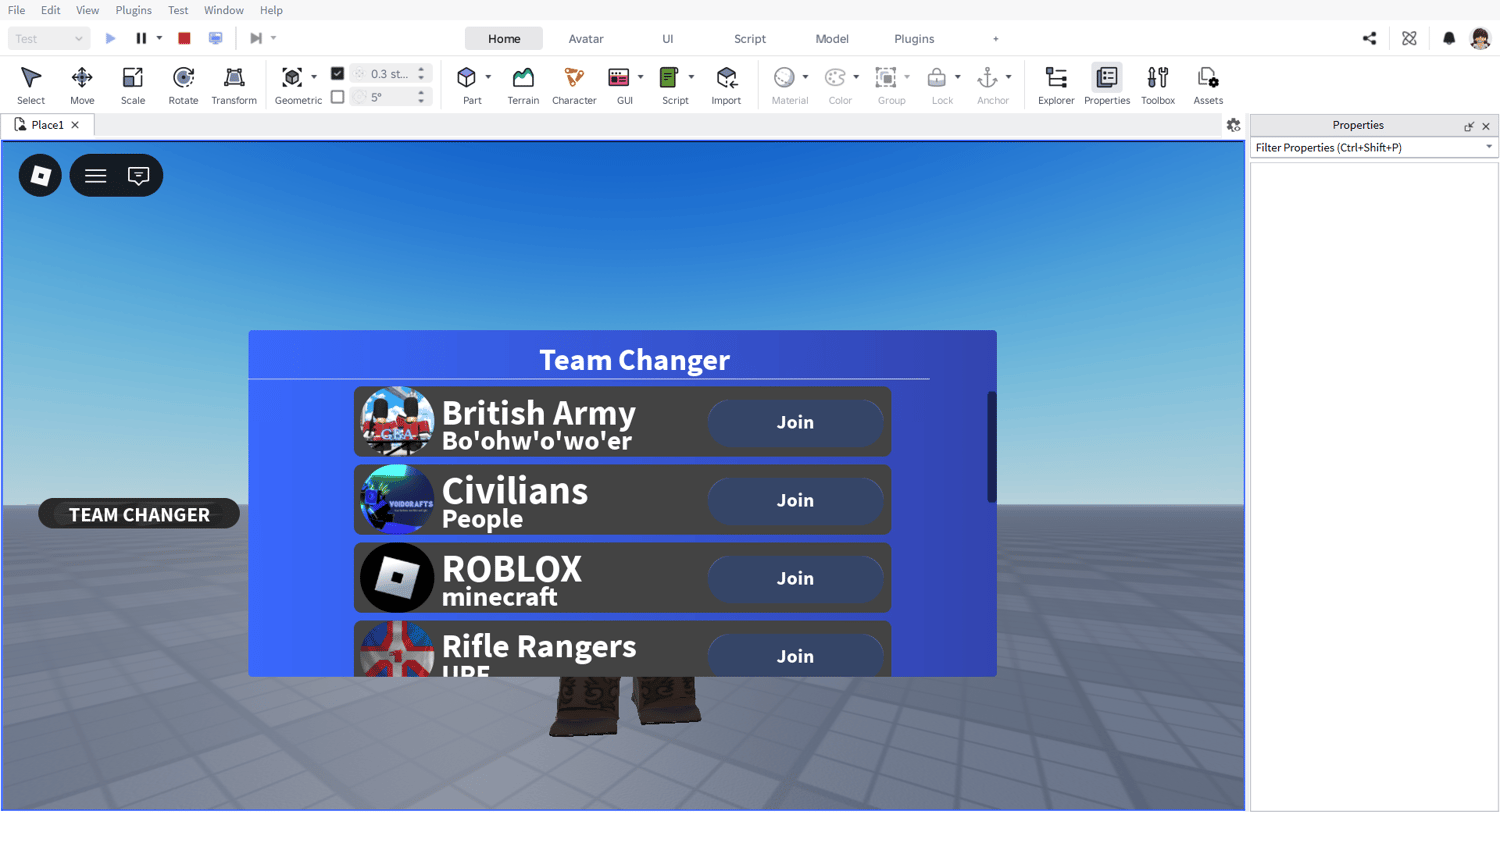The image size is (1500, 843).
Task: Open notifications bell
Action: 1449,38
